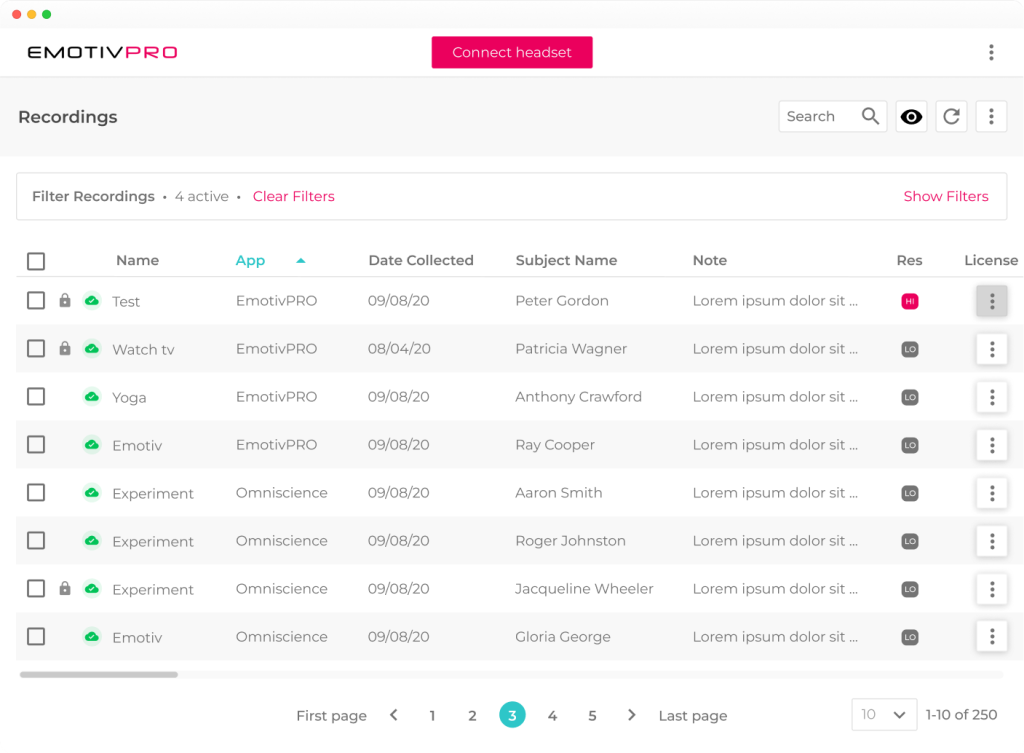Click the LO resolution badge on Yoga row
Viewport: 1024px width, 753px height.
tap(910, 397)
